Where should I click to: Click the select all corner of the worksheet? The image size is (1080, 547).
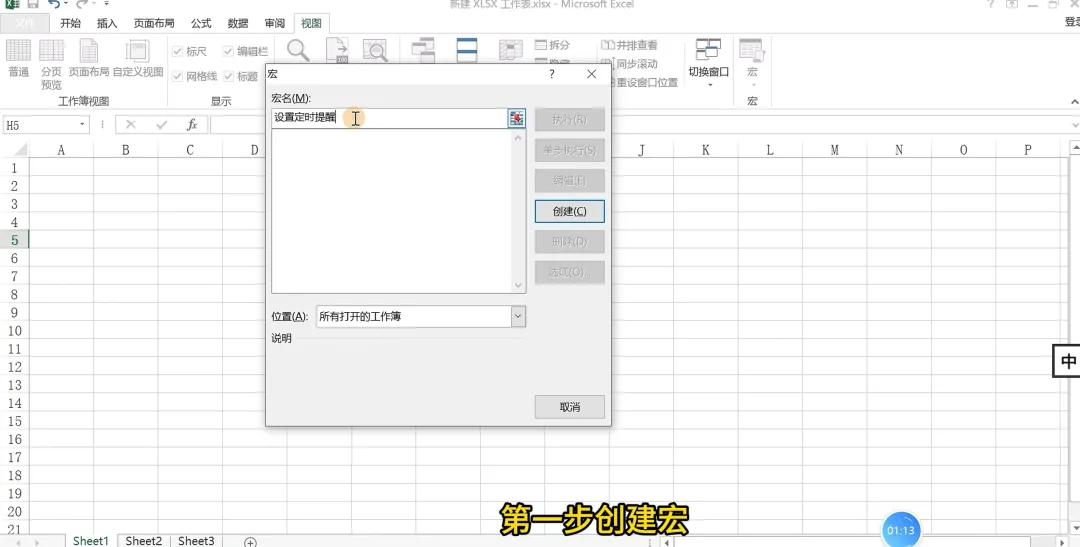point(17,149)
